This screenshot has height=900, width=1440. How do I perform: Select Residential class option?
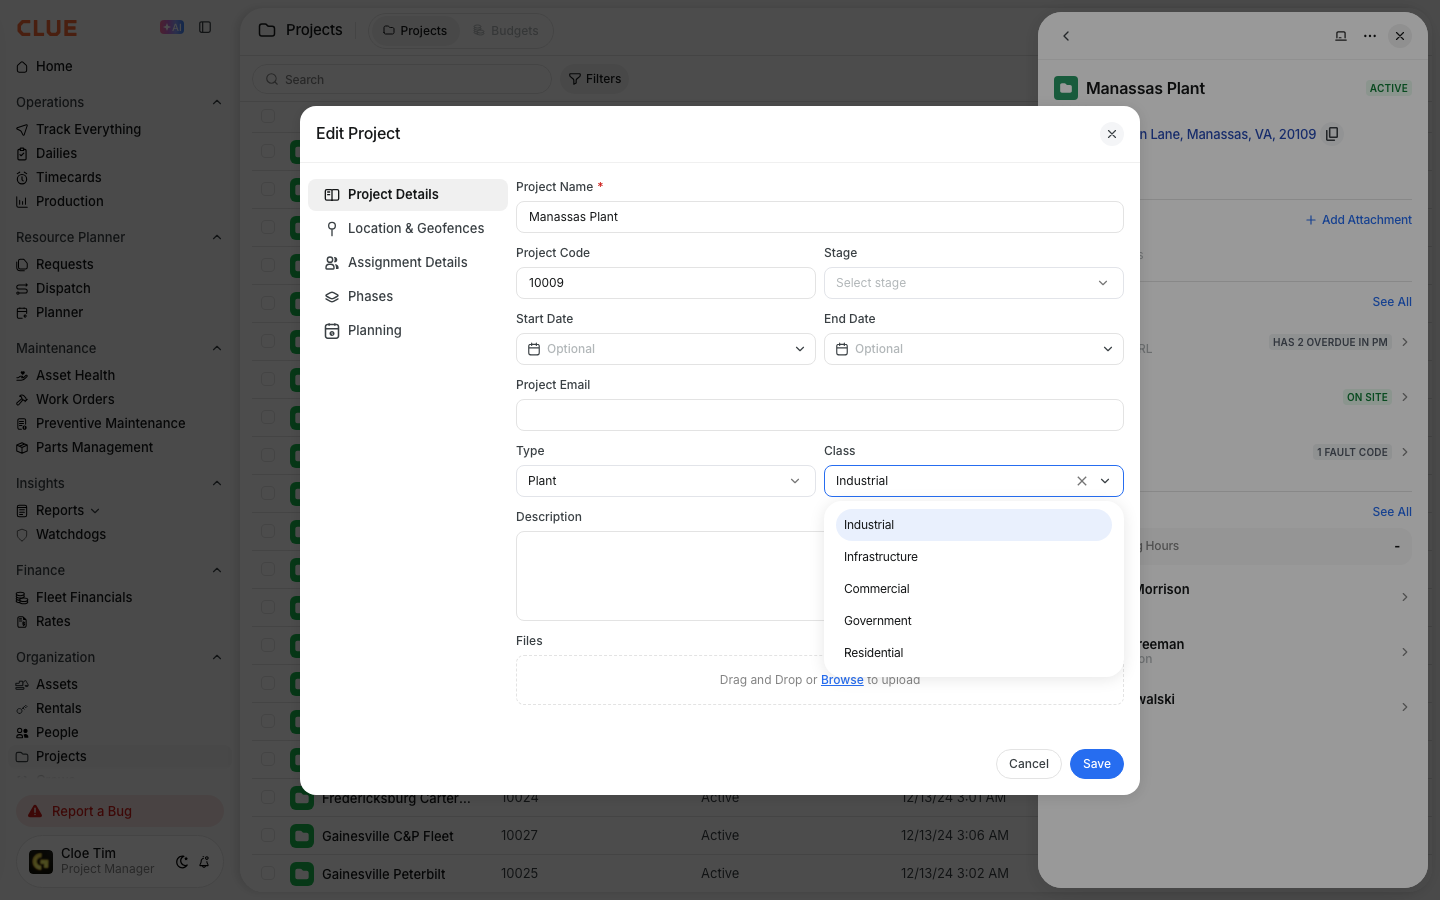tap(974, 653)
